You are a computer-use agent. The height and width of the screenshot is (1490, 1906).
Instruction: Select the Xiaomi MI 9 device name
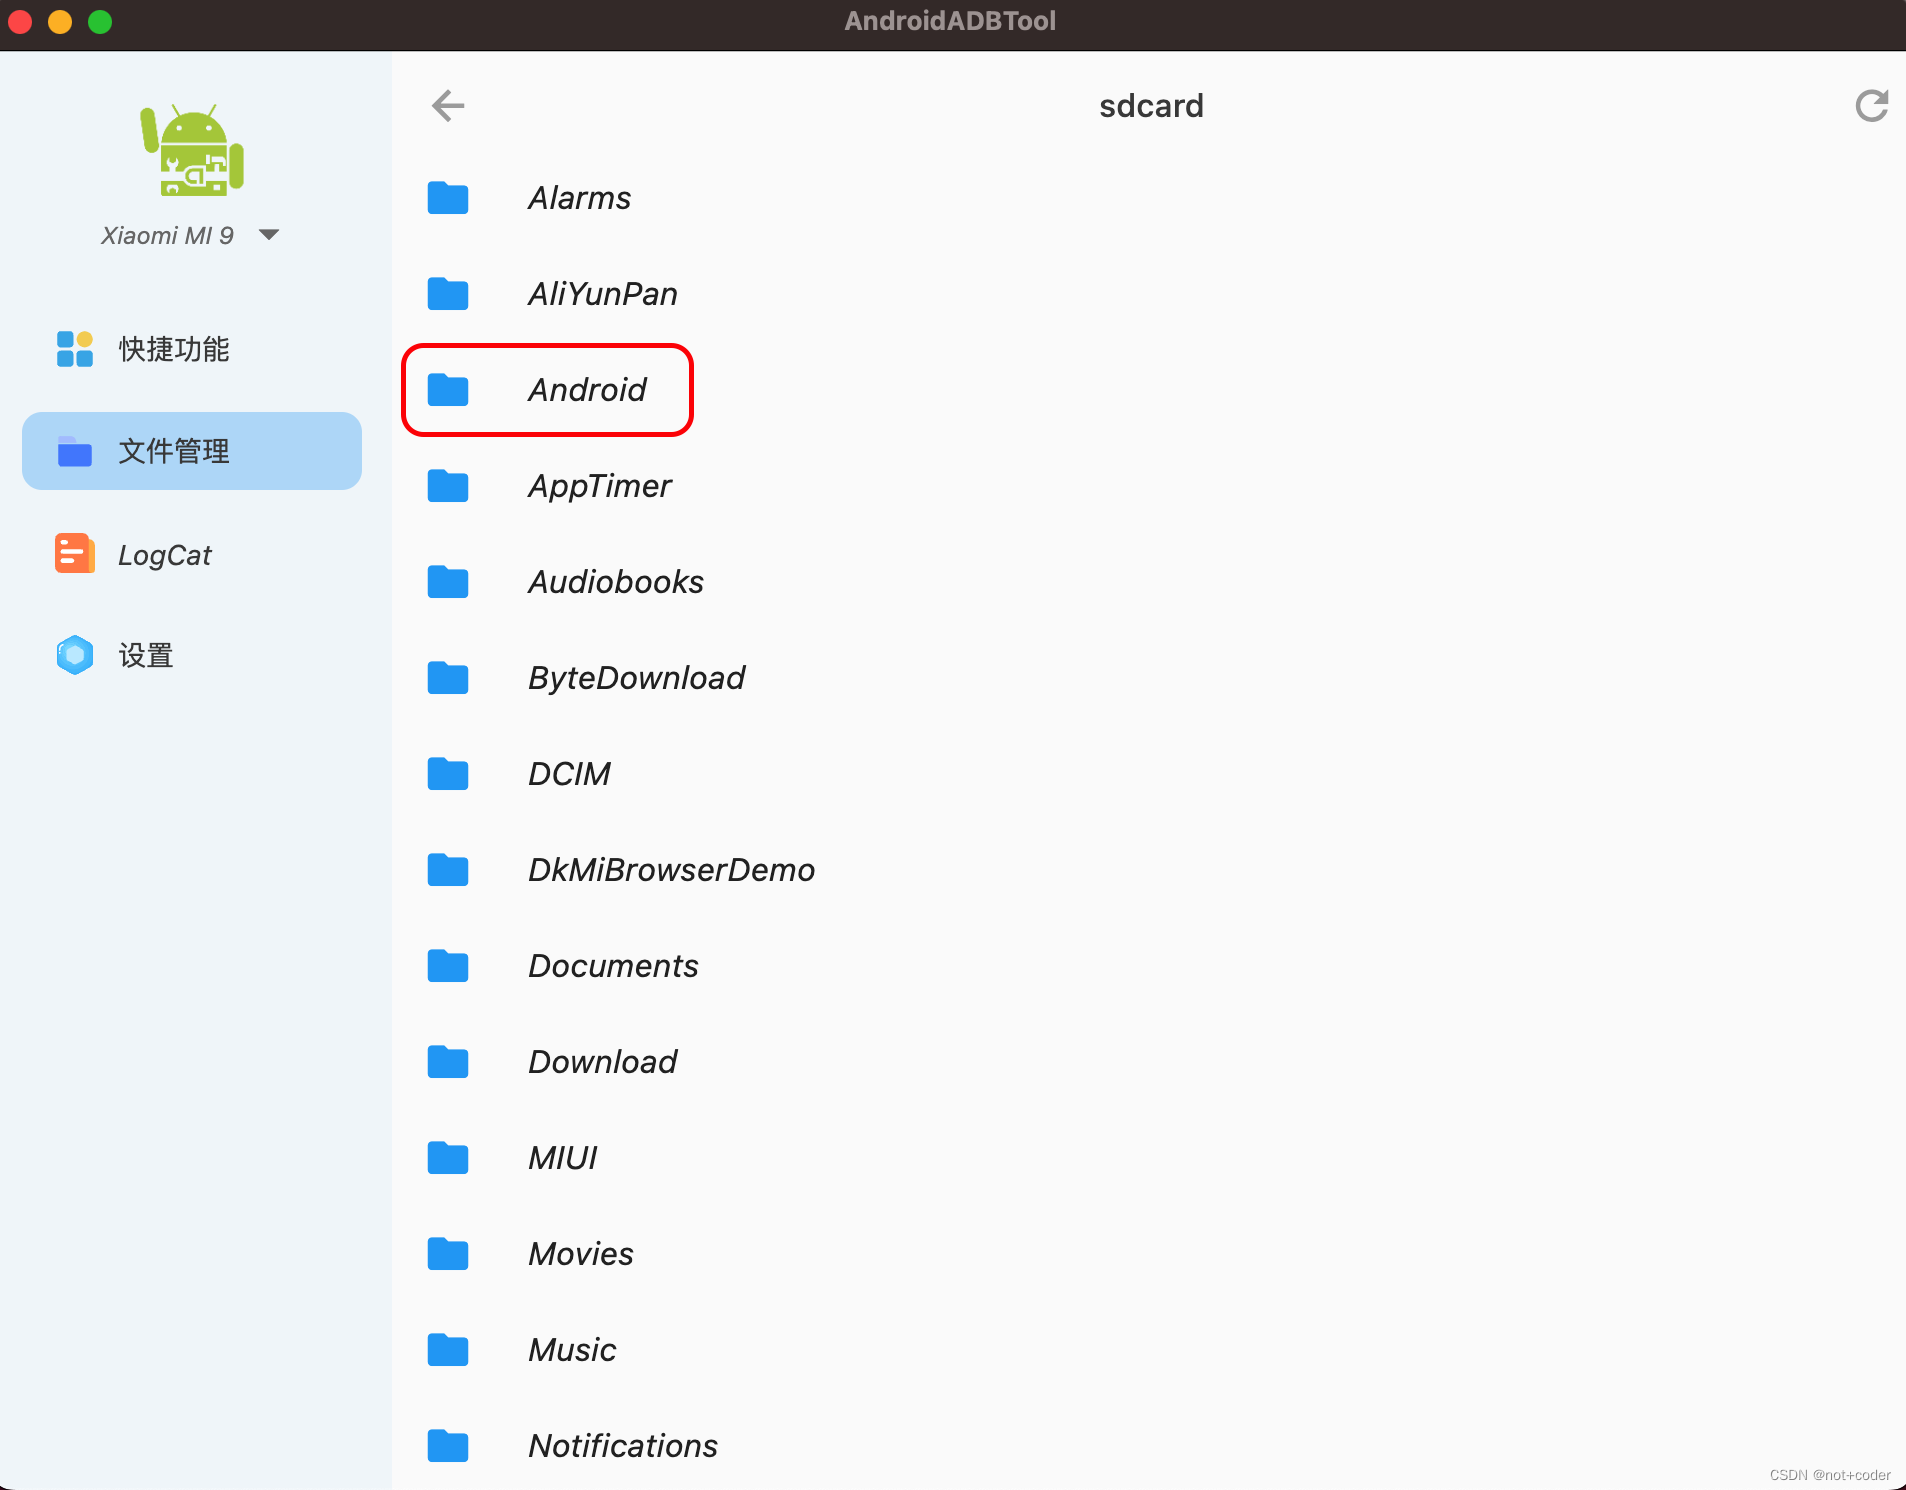[x=167, y=235]
